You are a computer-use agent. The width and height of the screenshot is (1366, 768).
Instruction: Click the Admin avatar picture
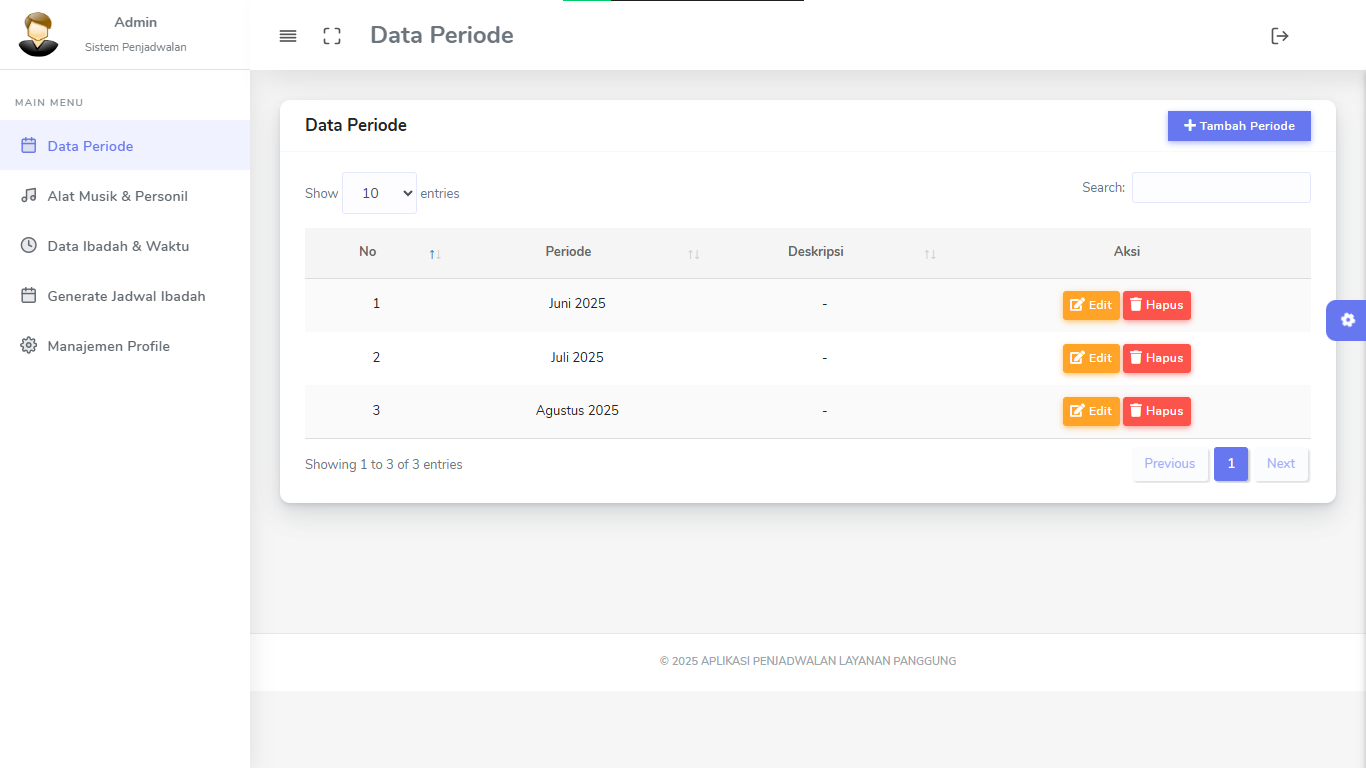[x=39, y=34]
